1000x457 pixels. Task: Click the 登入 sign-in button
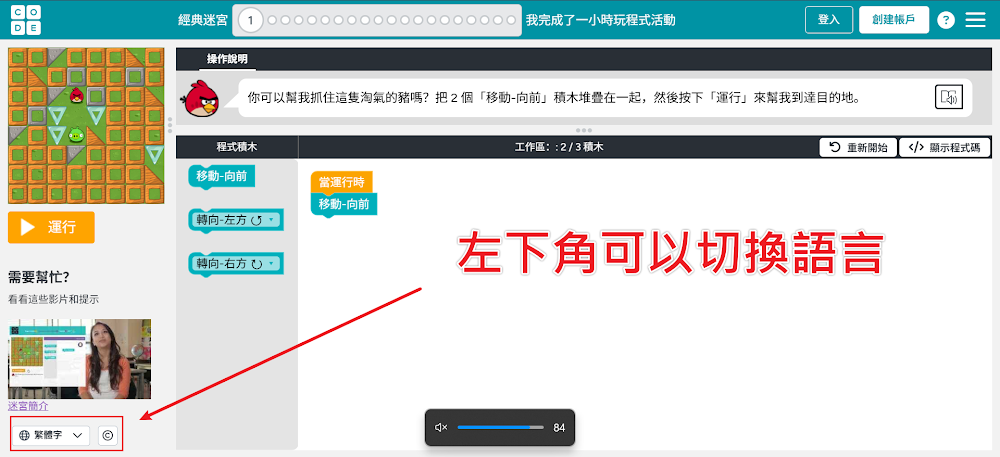[828, 20]
